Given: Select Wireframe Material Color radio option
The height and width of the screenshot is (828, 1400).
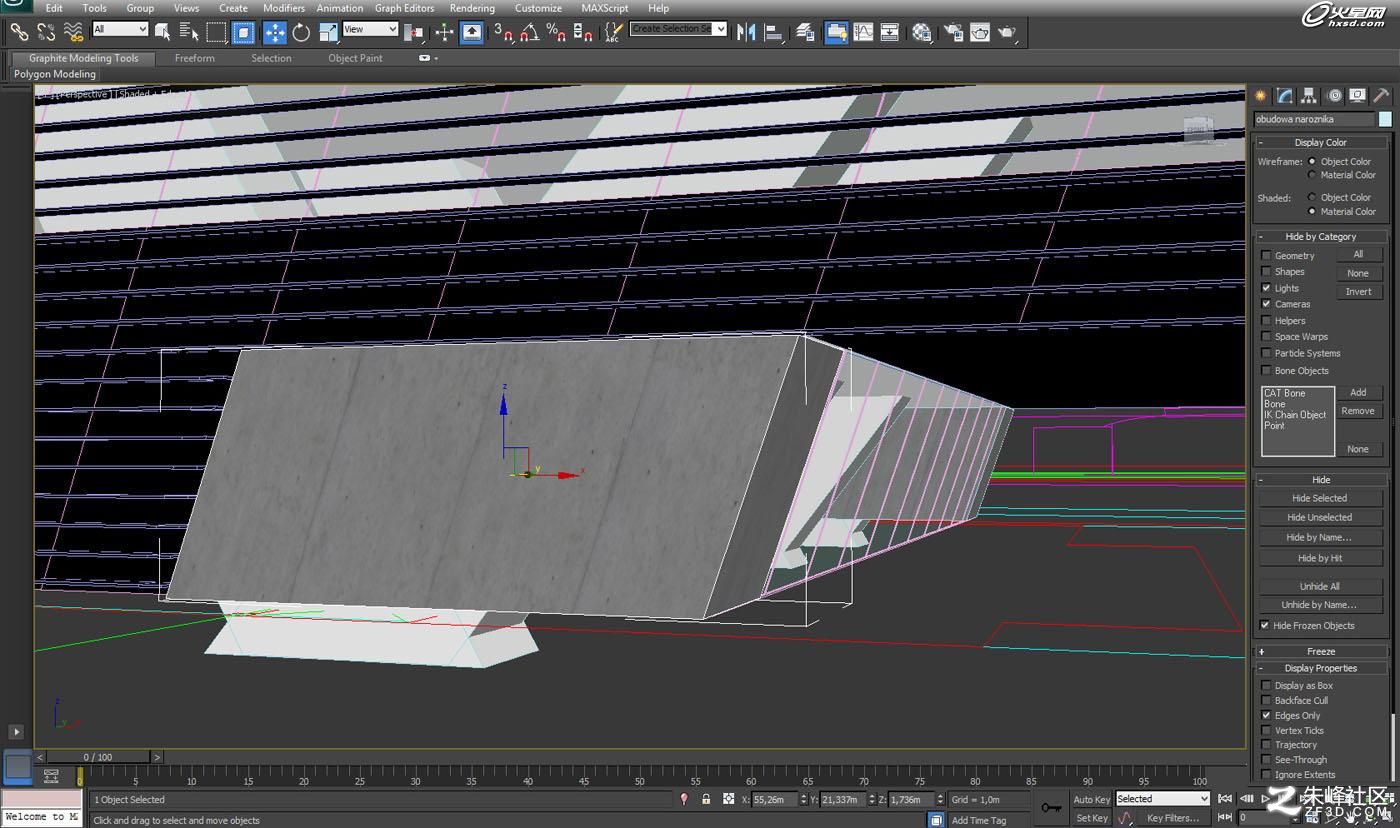Looking at the screenshot, I should (1312, 175).
